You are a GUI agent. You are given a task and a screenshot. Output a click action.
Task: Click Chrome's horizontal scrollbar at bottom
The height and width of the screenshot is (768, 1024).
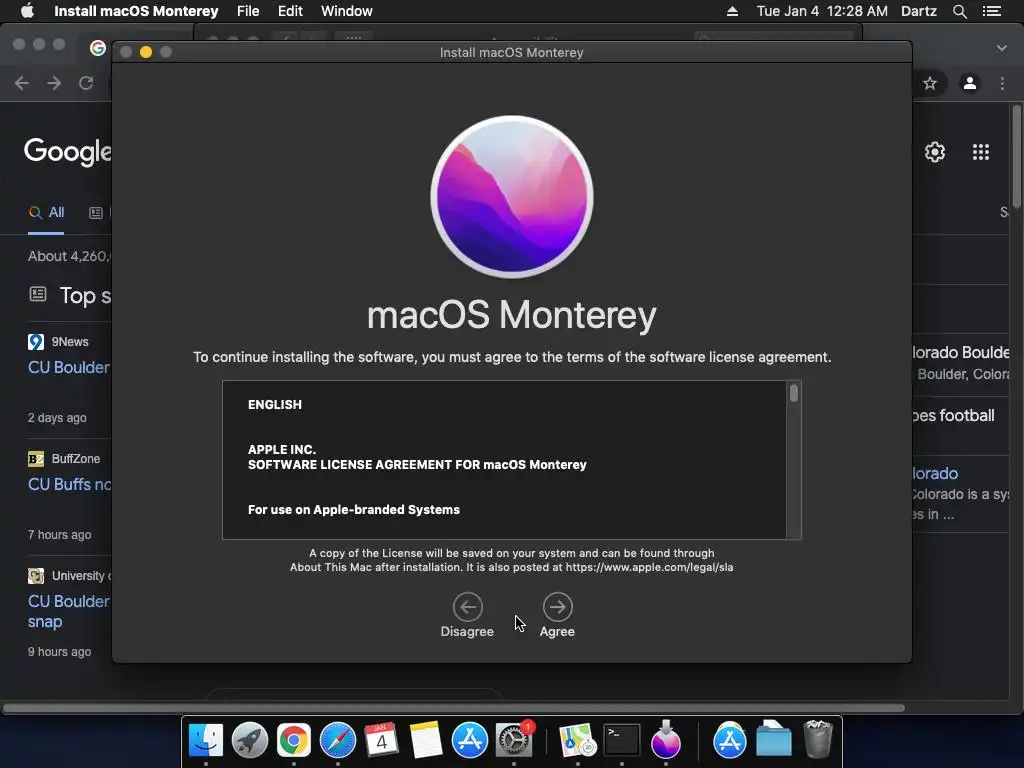[x=453, y=708]
